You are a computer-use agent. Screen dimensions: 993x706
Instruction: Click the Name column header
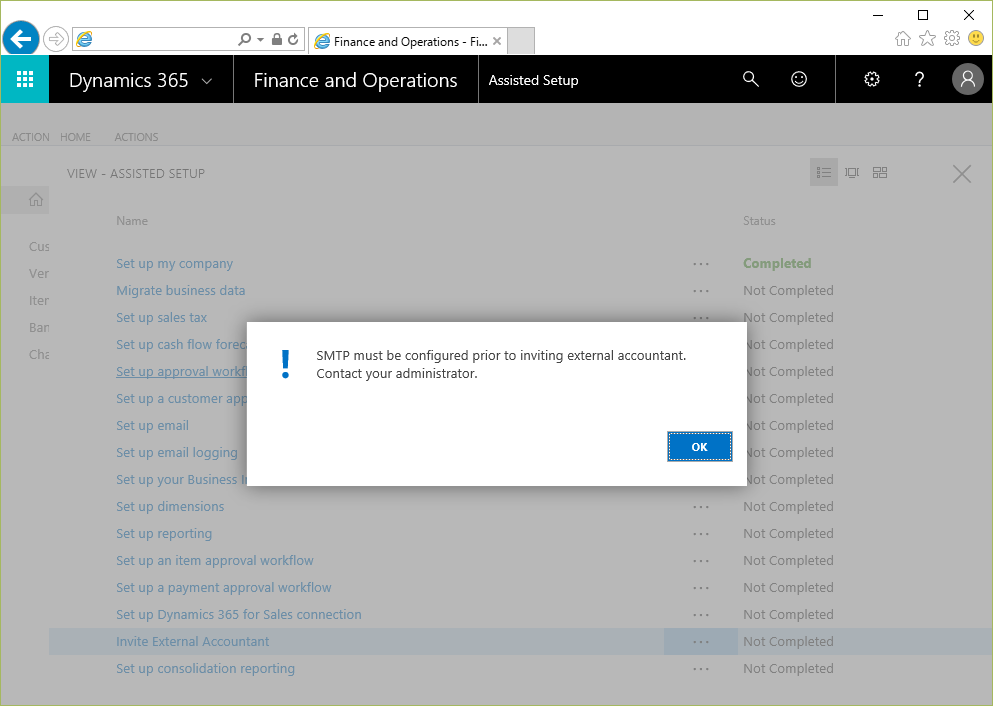click(x=132, y=221)
